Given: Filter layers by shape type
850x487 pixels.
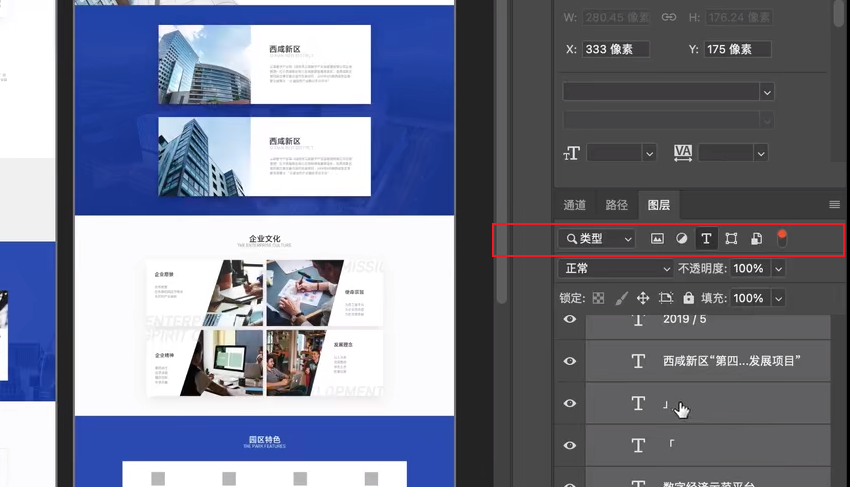Looking at the screenshot, I should (731, 239).
